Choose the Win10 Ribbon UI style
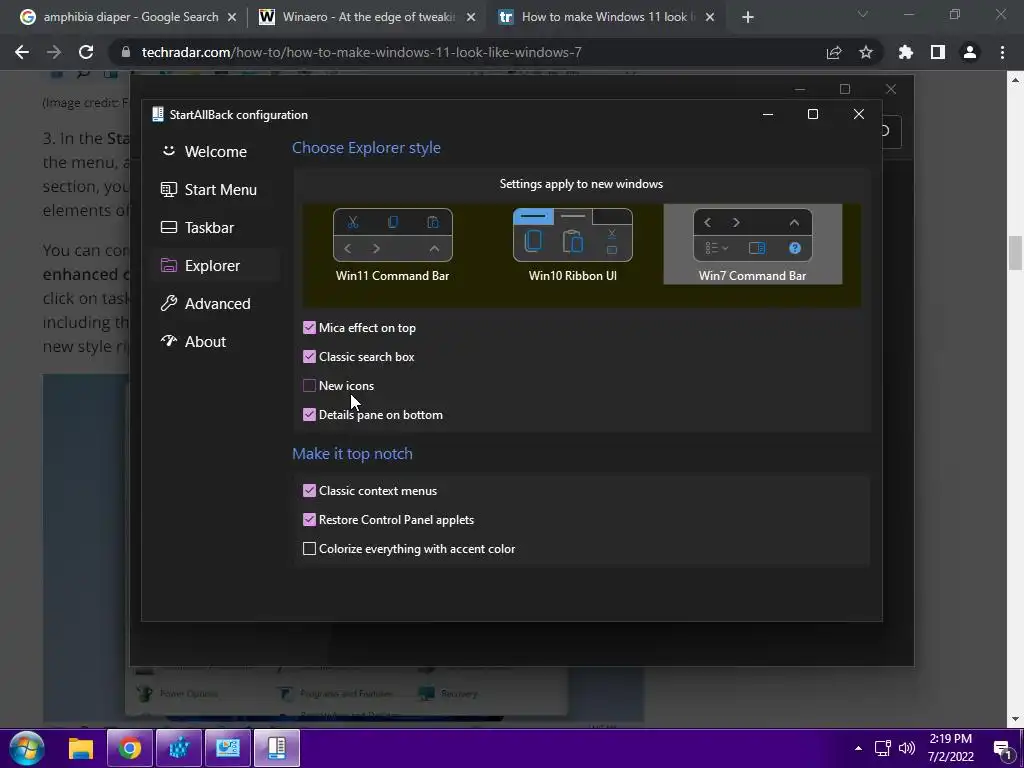This screenshot has height=768, width=1024. (573, 244)
